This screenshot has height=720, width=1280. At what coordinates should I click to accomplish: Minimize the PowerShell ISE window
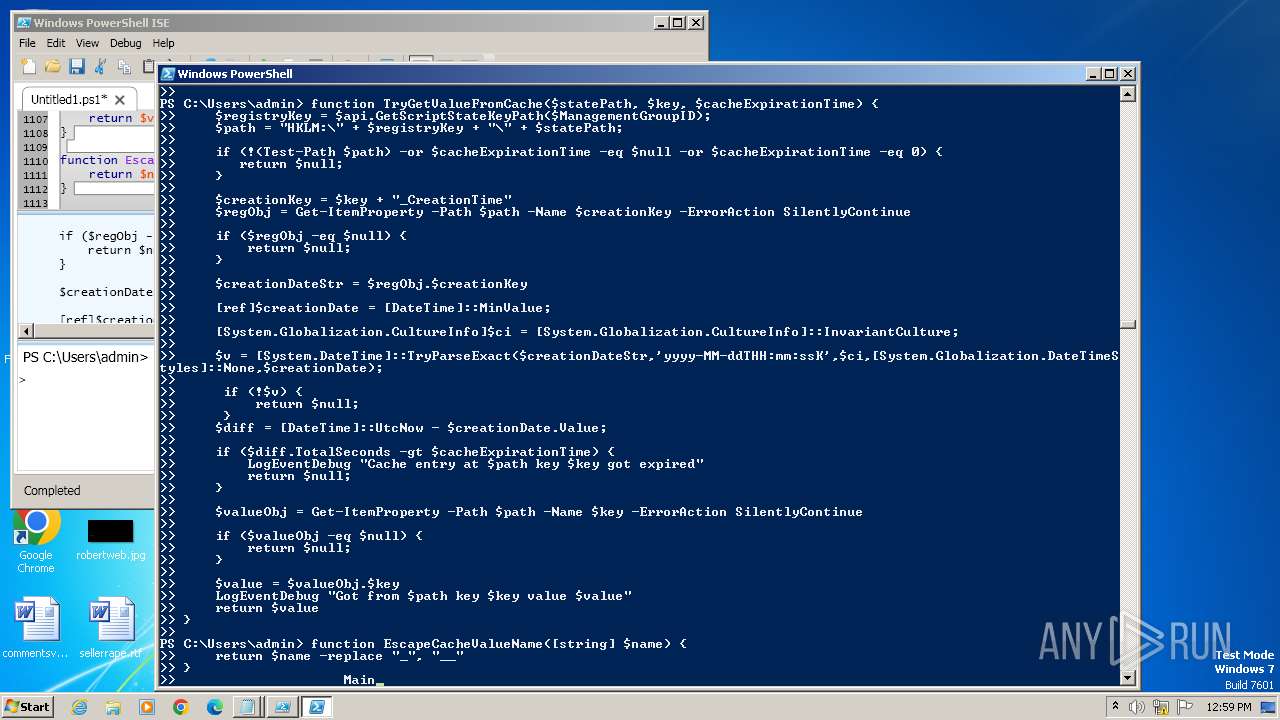662,23
